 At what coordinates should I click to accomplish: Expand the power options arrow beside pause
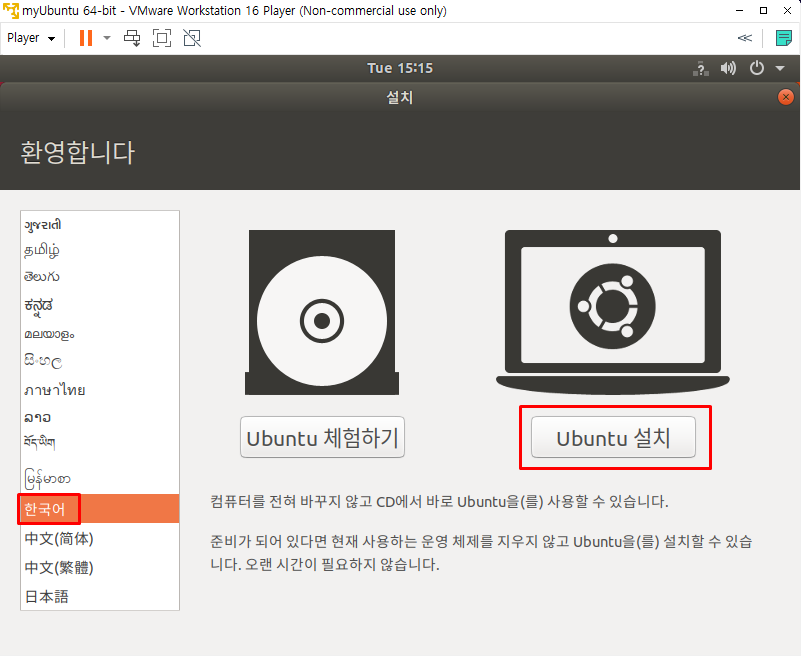coord(107,38)
